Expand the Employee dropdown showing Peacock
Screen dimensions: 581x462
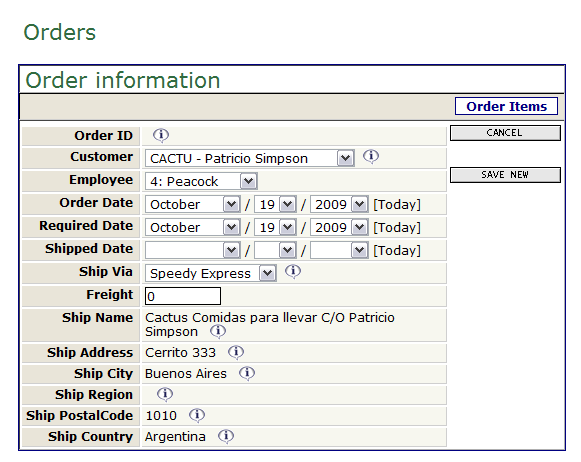click(x=201, y=182)
